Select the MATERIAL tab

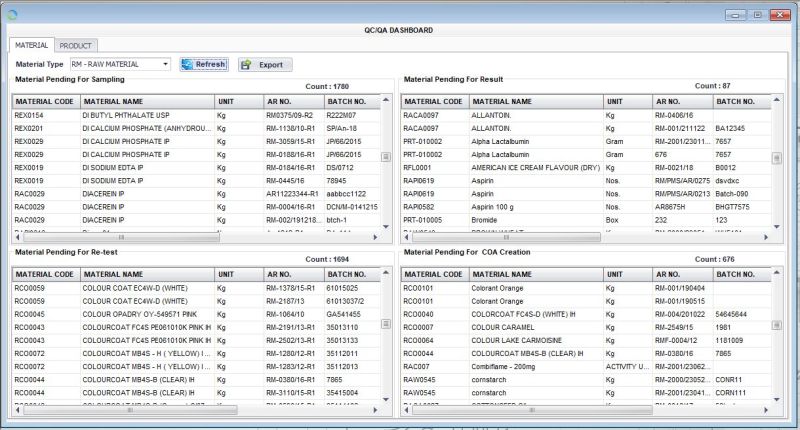(31, 46)
